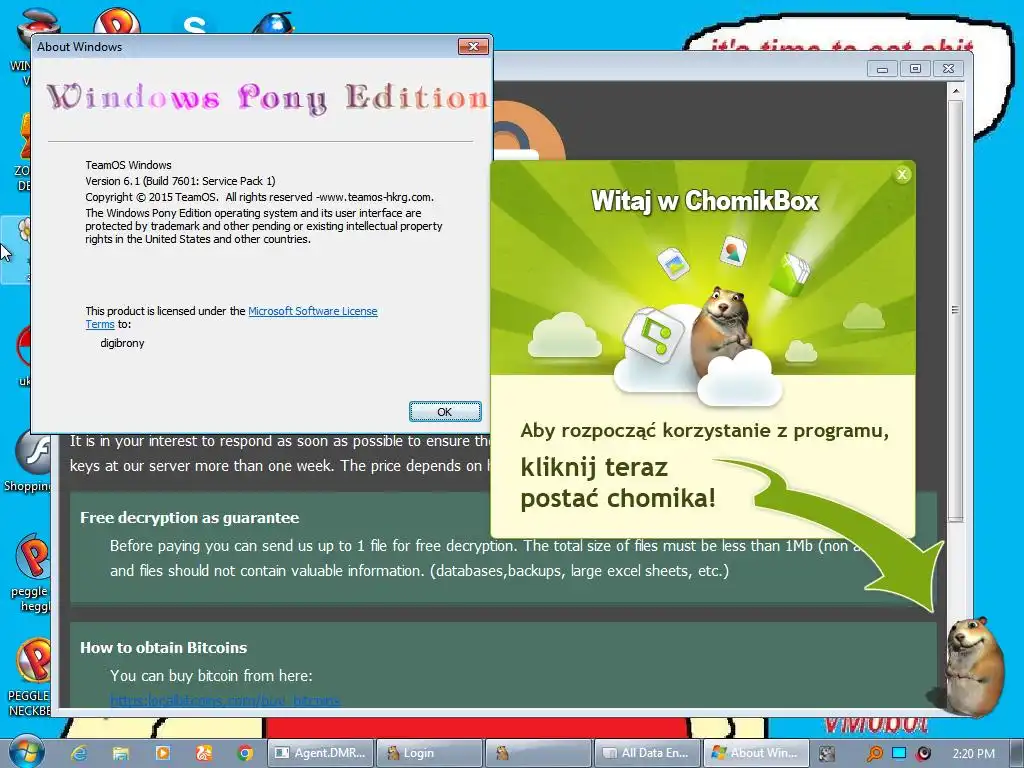The image size is (1024, 768).
Task: Click the magnifier tray icon
Action: pos(874,753)
